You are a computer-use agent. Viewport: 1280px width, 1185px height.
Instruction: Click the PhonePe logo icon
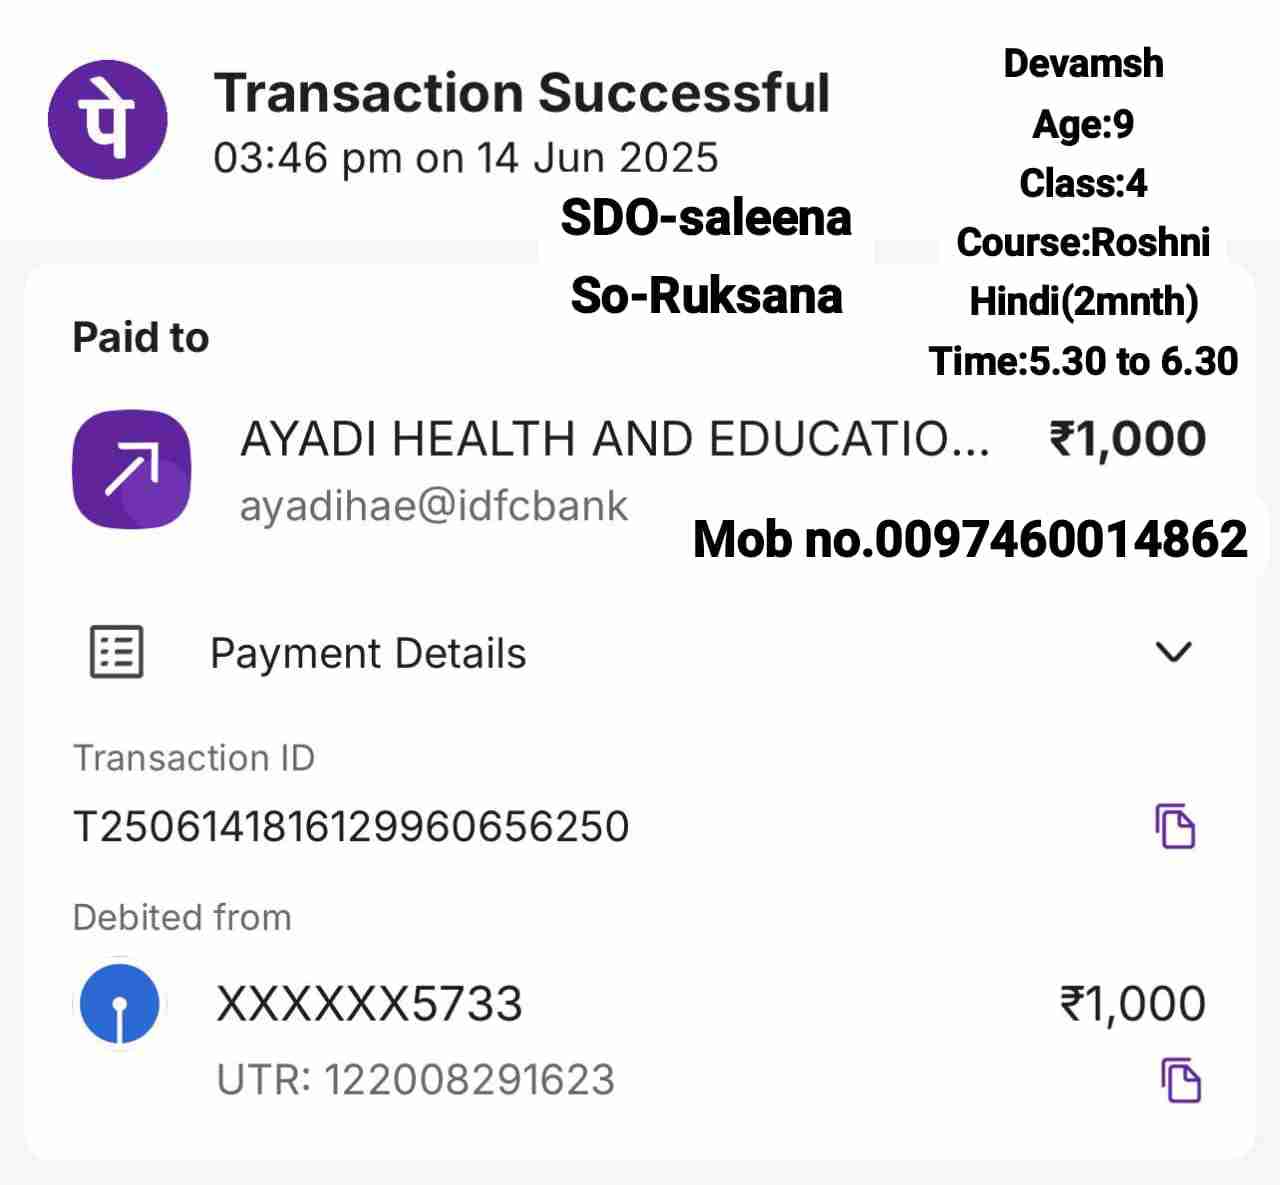point(108,120)
